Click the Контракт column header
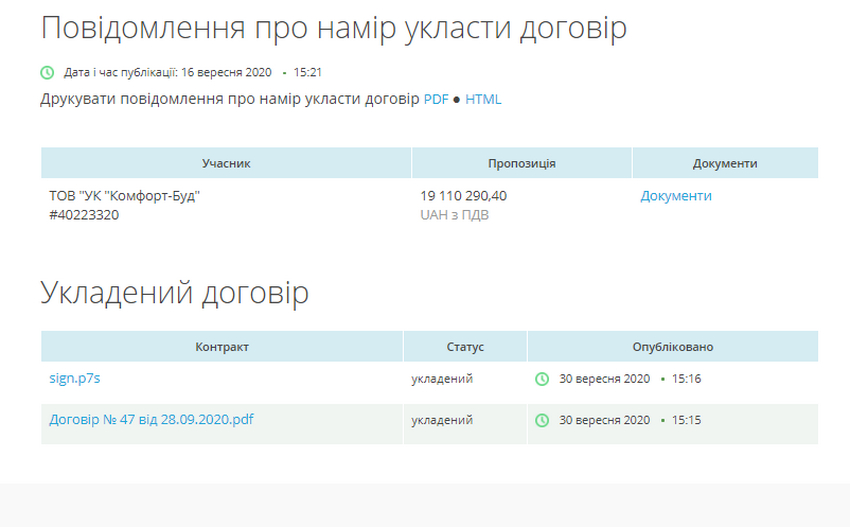850x527 pixels. coord(222,346)
